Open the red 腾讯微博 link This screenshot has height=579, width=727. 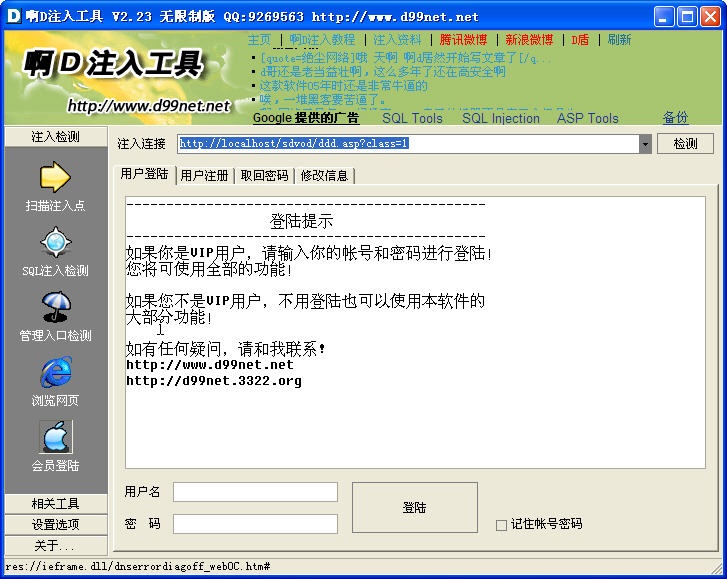pyautogui.click(x=463, y=40)
